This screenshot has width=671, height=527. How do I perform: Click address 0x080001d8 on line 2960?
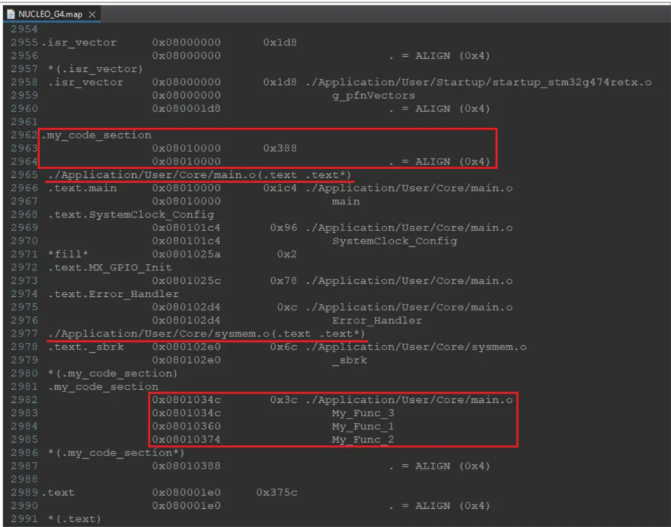186,109
